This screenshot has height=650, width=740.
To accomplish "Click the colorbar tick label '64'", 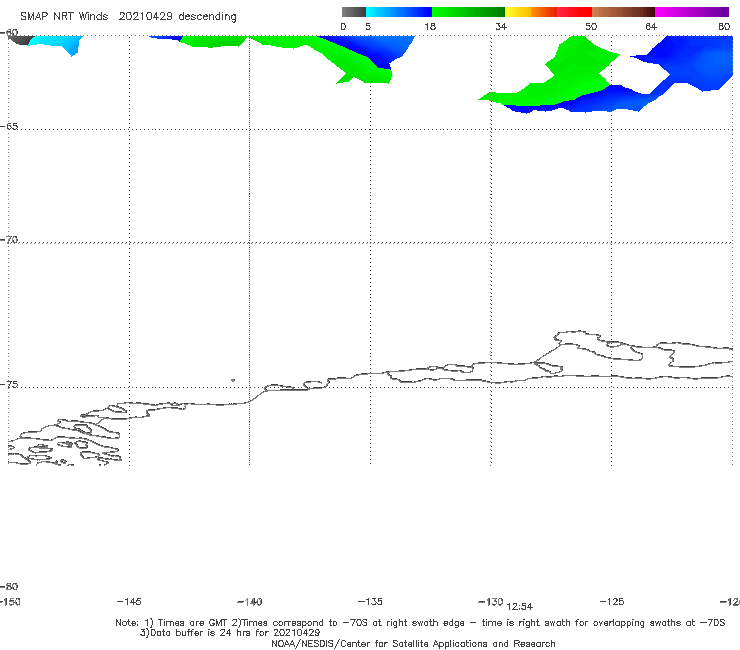I will tap(651, 26).
